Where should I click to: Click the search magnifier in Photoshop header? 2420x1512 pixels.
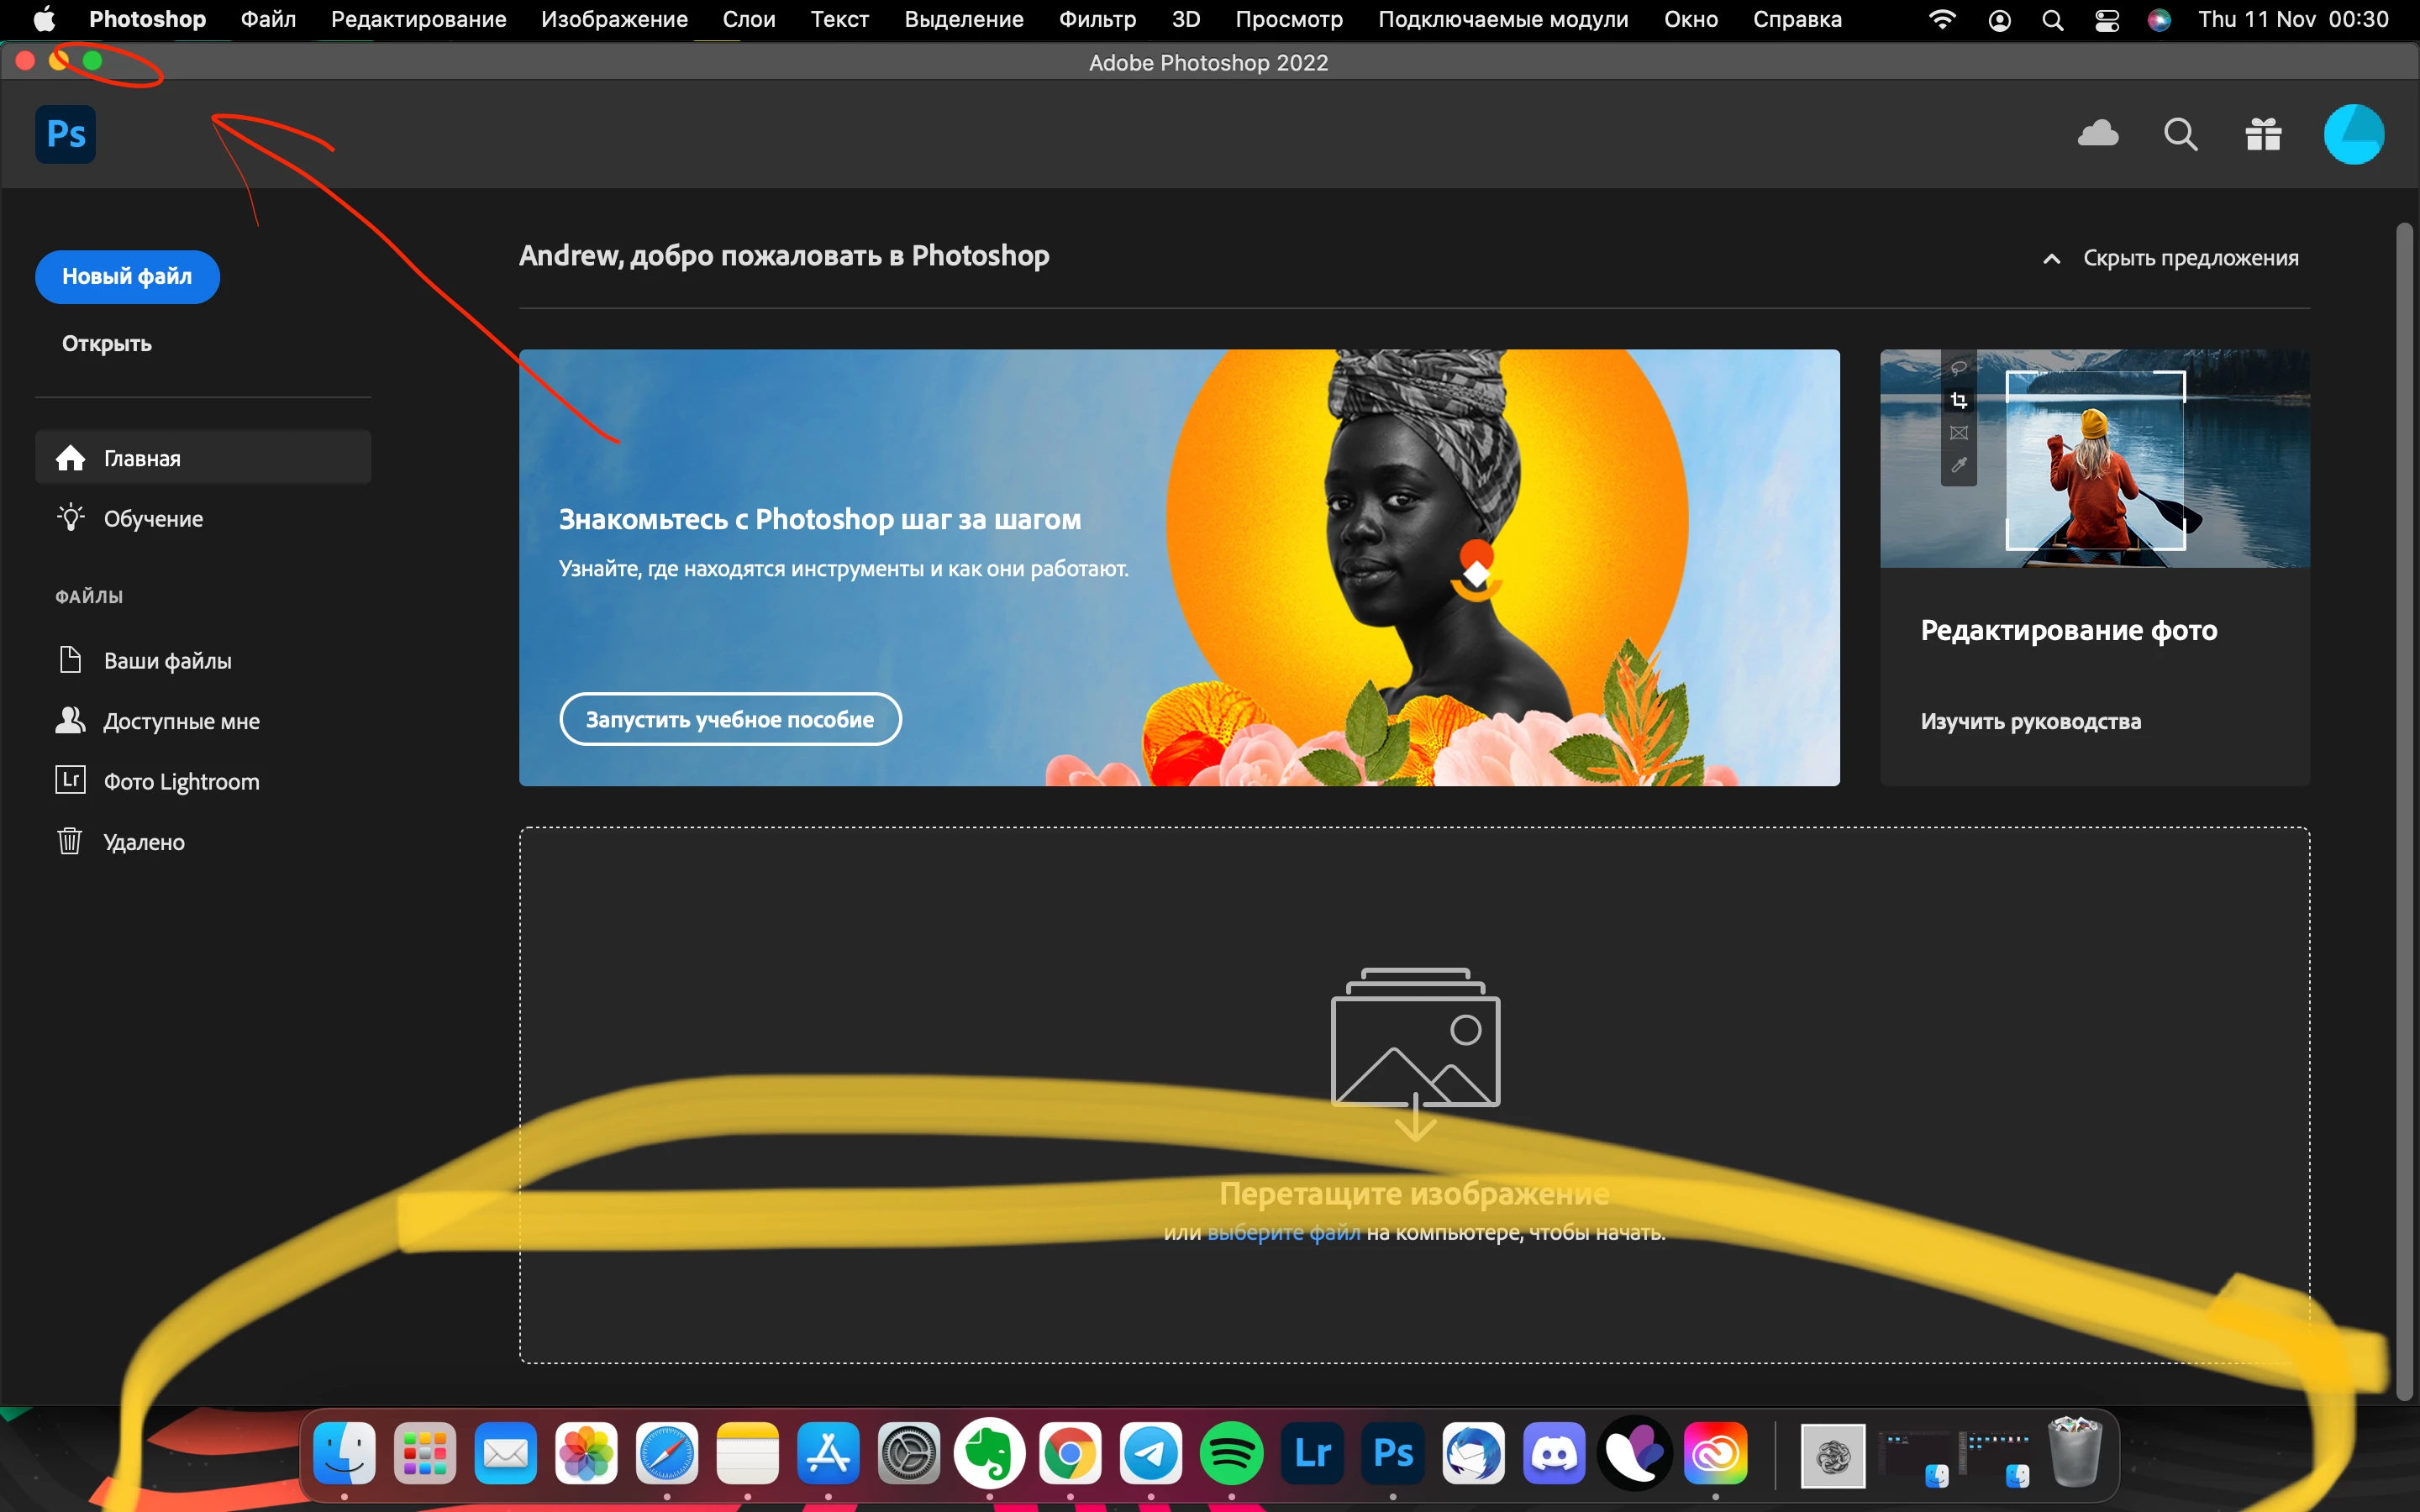coord(2180,134)
